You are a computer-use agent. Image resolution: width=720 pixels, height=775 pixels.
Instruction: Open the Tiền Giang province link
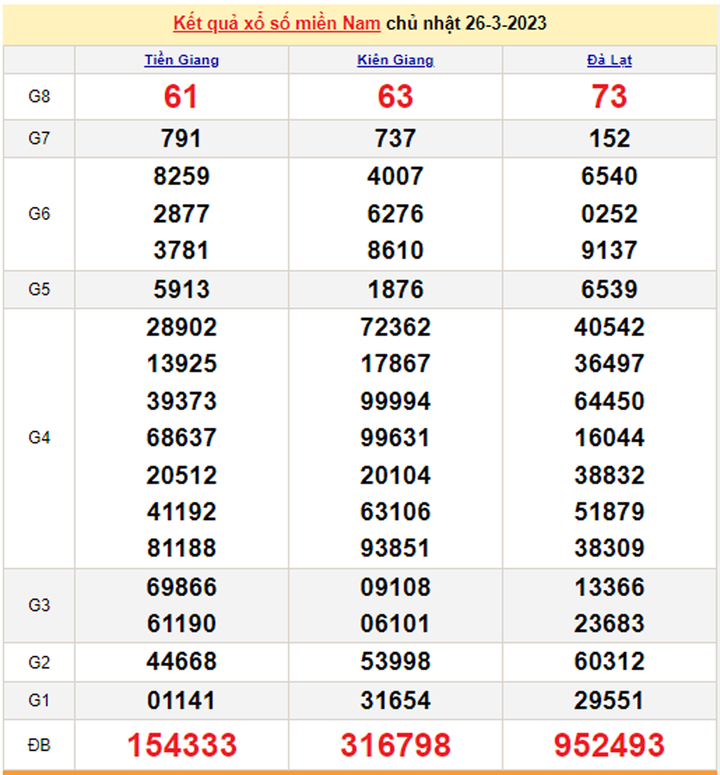181,60
